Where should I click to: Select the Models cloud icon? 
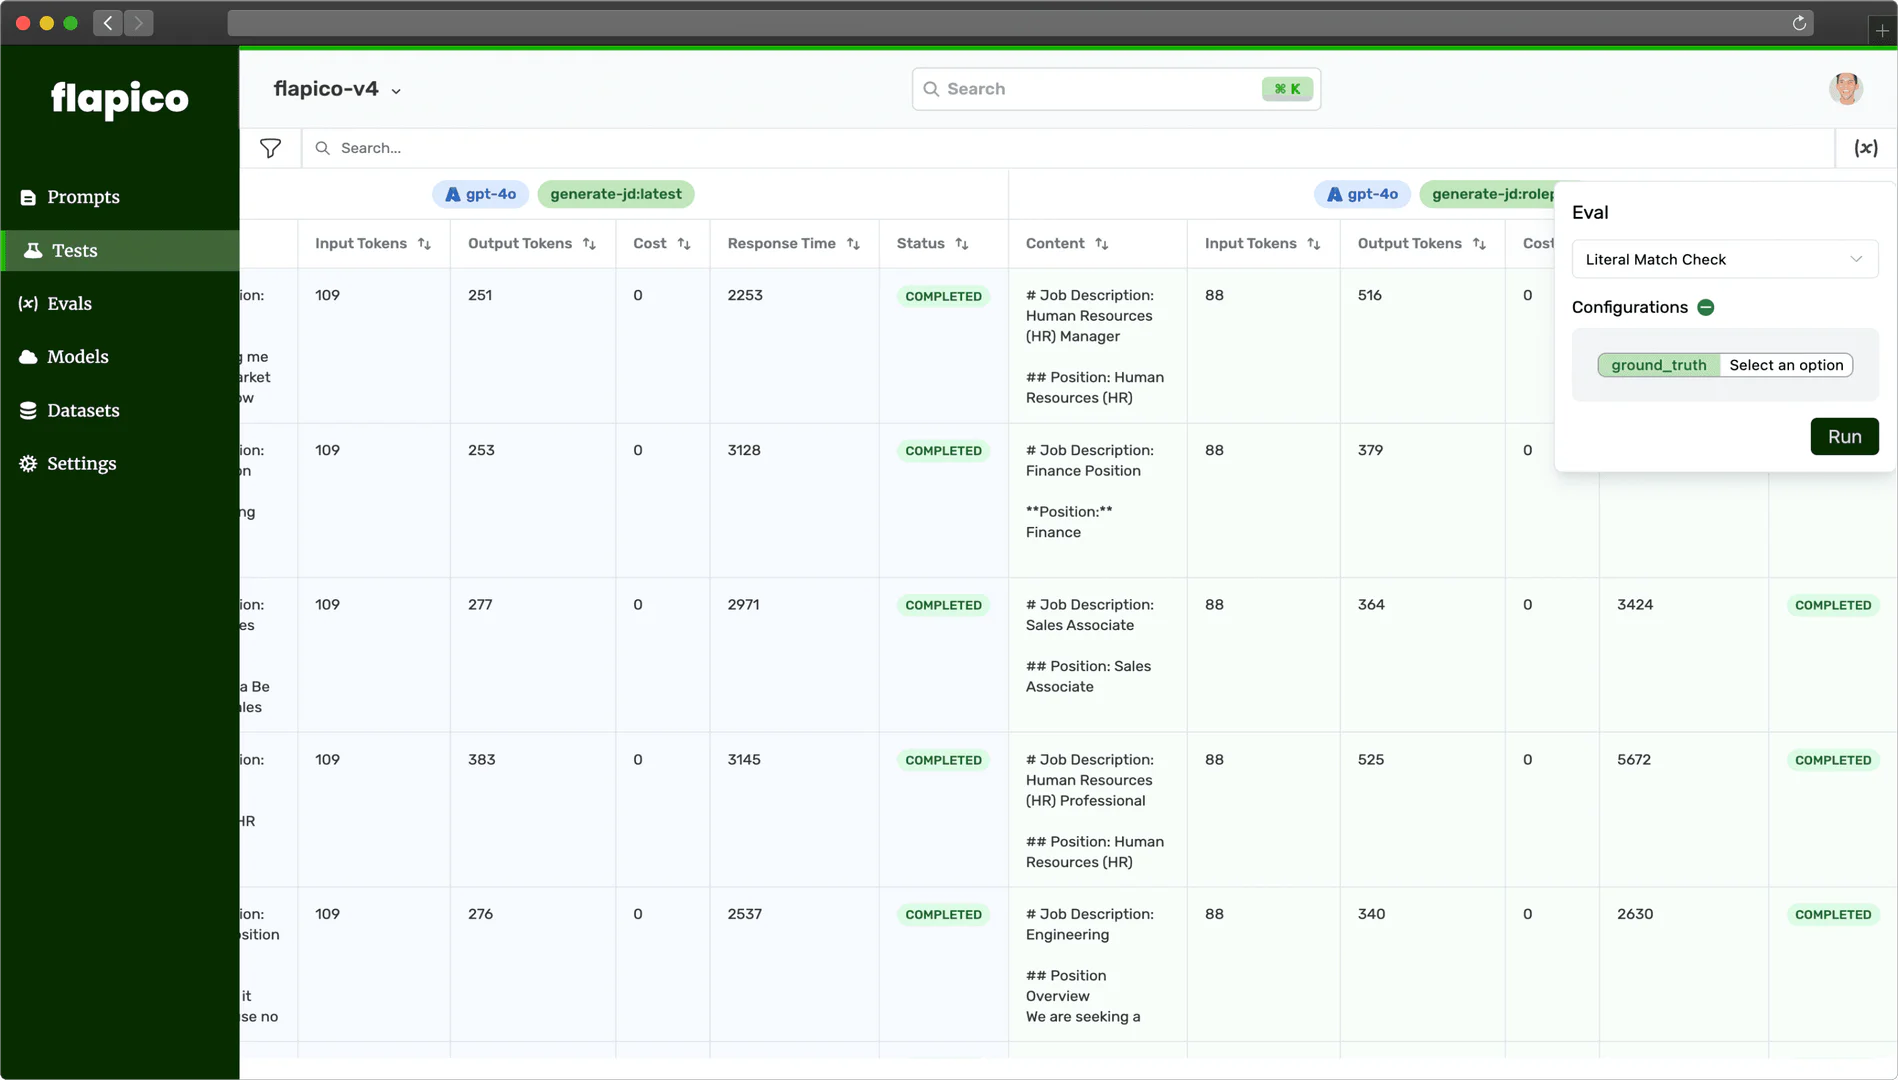(x=27, y=356)
